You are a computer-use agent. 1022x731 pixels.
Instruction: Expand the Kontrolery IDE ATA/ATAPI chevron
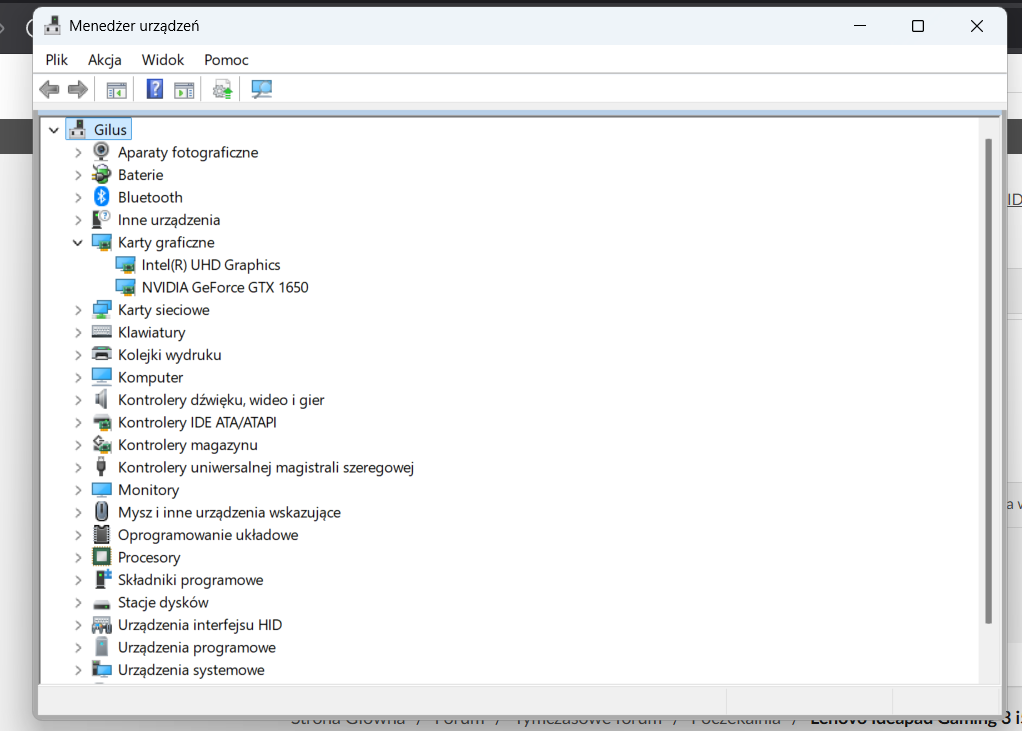78,423
